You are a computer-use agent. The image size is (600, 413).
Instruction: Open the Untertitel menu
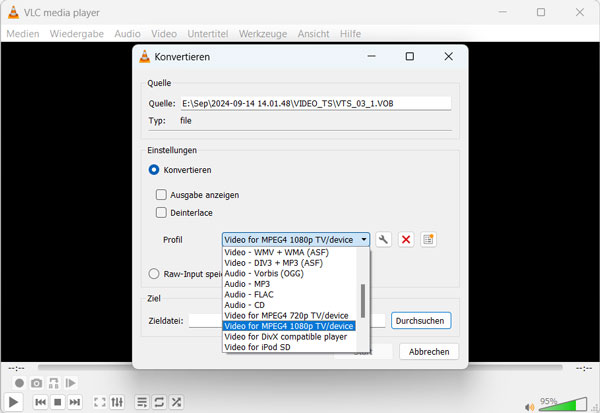(208, 34)
